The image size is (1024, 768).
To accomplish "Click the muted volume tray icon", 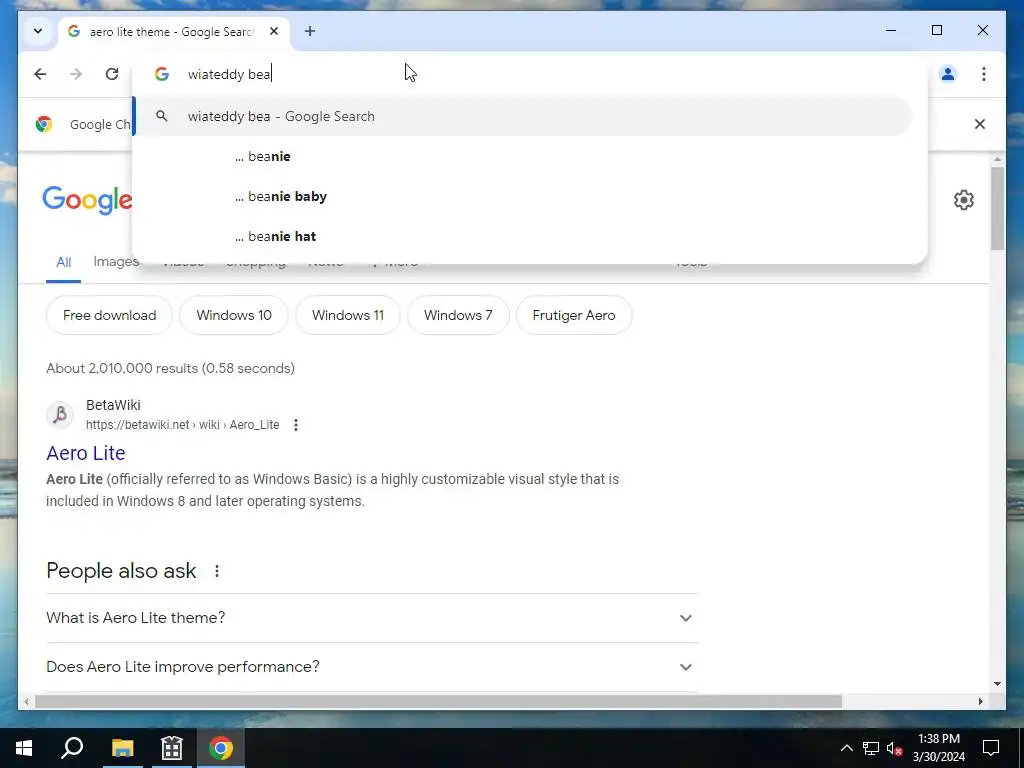I will [895, 748].
